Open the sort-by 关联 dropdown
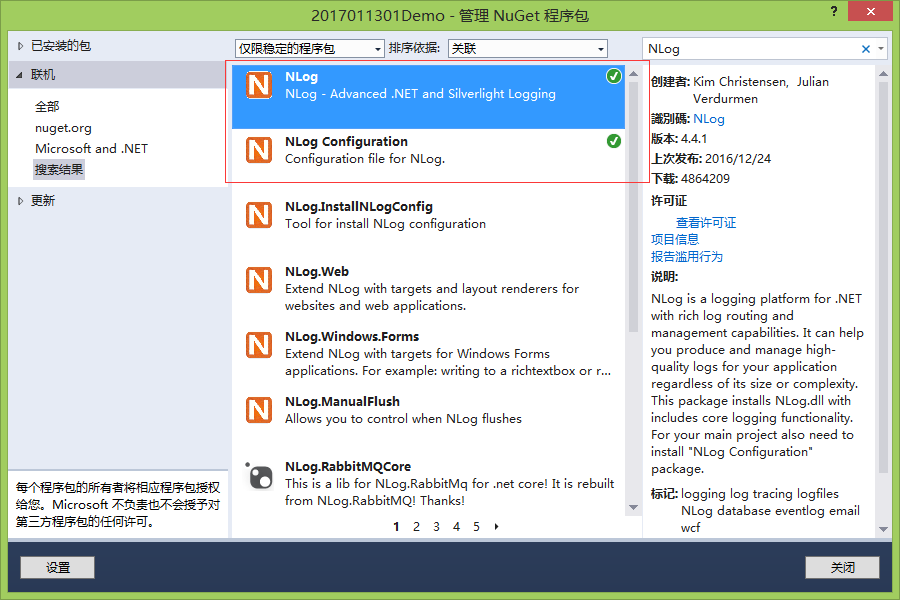Image resolution: width=900 pixels, height=600 pixels. tap(527, 49)
